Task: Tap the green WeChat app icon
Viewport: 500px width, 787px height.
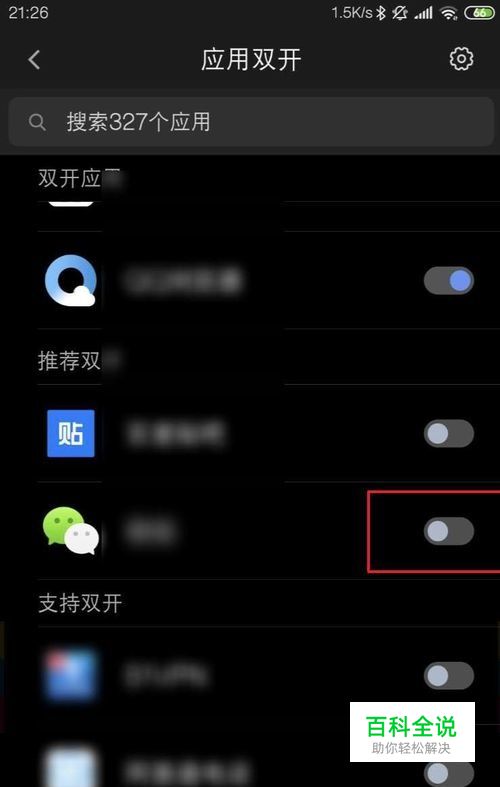Action: tap(71, 532)
